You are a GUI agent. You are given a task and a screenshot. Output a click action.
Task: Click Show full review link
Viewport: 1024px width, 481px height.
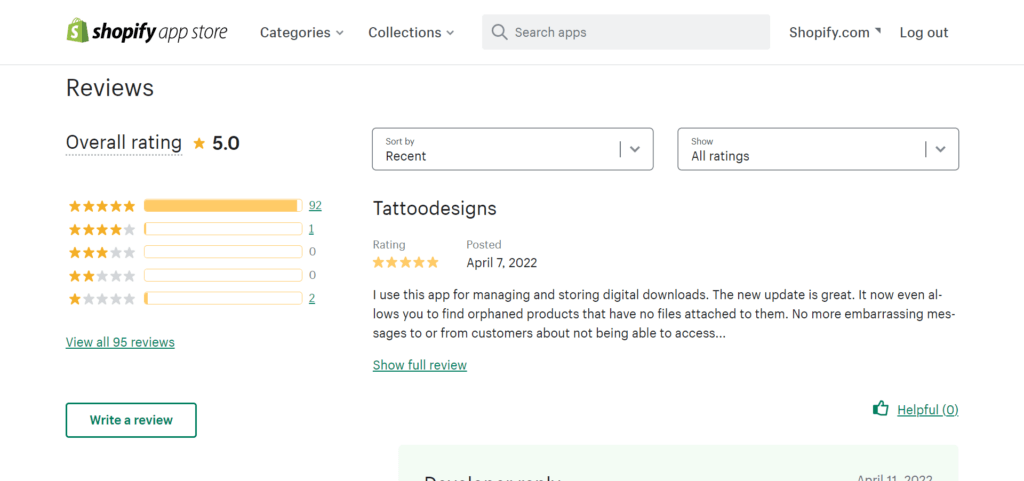point(419,365)
